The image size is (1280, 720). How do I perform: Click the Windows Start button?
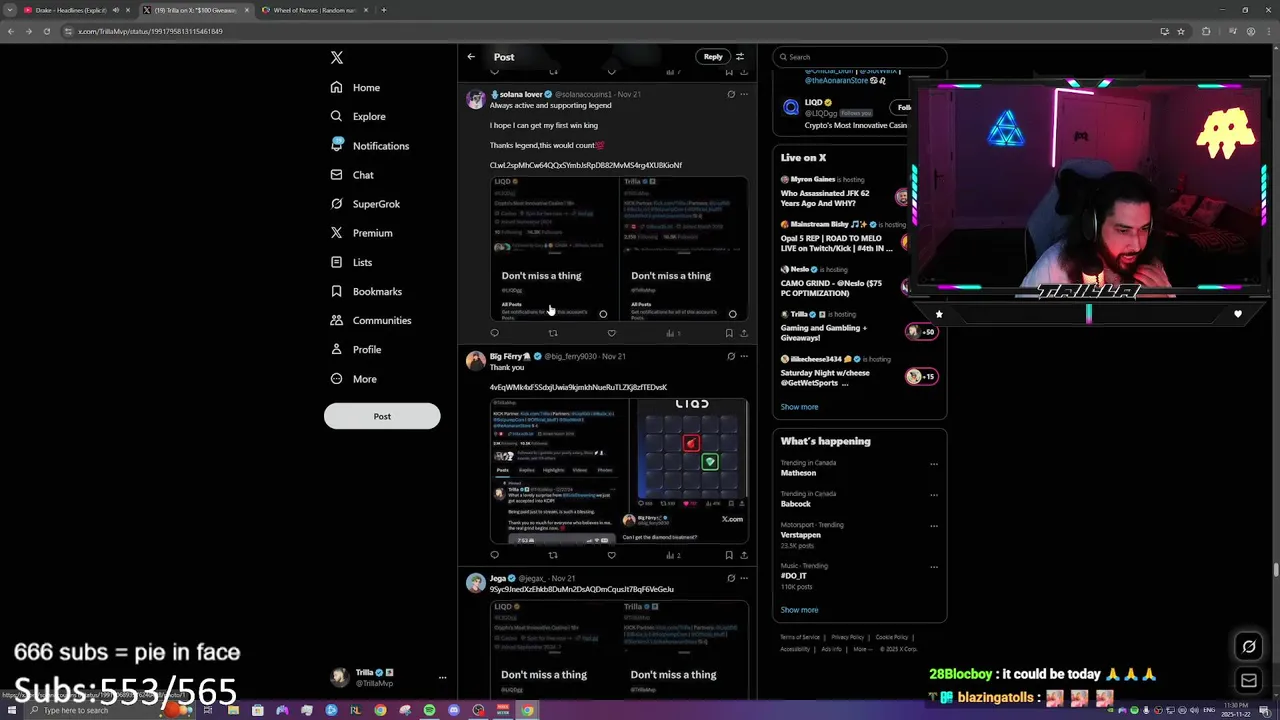pos(10,710)
